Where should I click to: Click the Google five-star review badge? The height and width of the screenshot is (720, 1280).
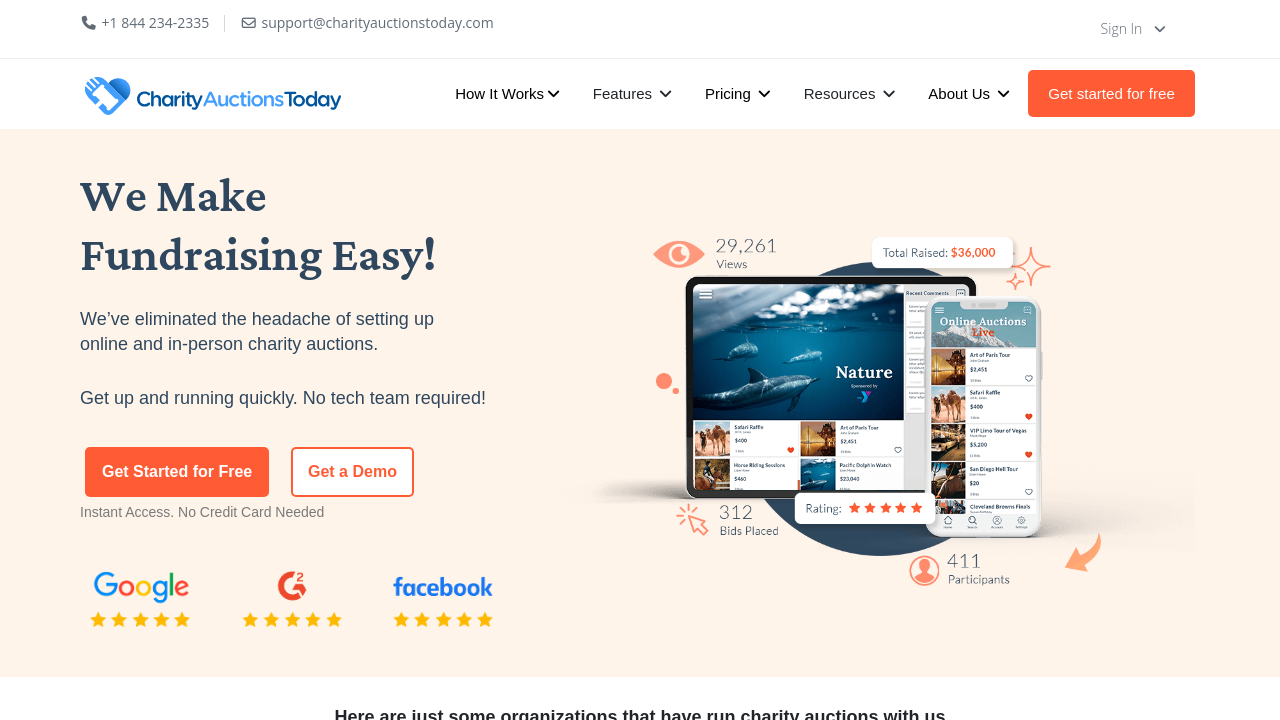141,600
